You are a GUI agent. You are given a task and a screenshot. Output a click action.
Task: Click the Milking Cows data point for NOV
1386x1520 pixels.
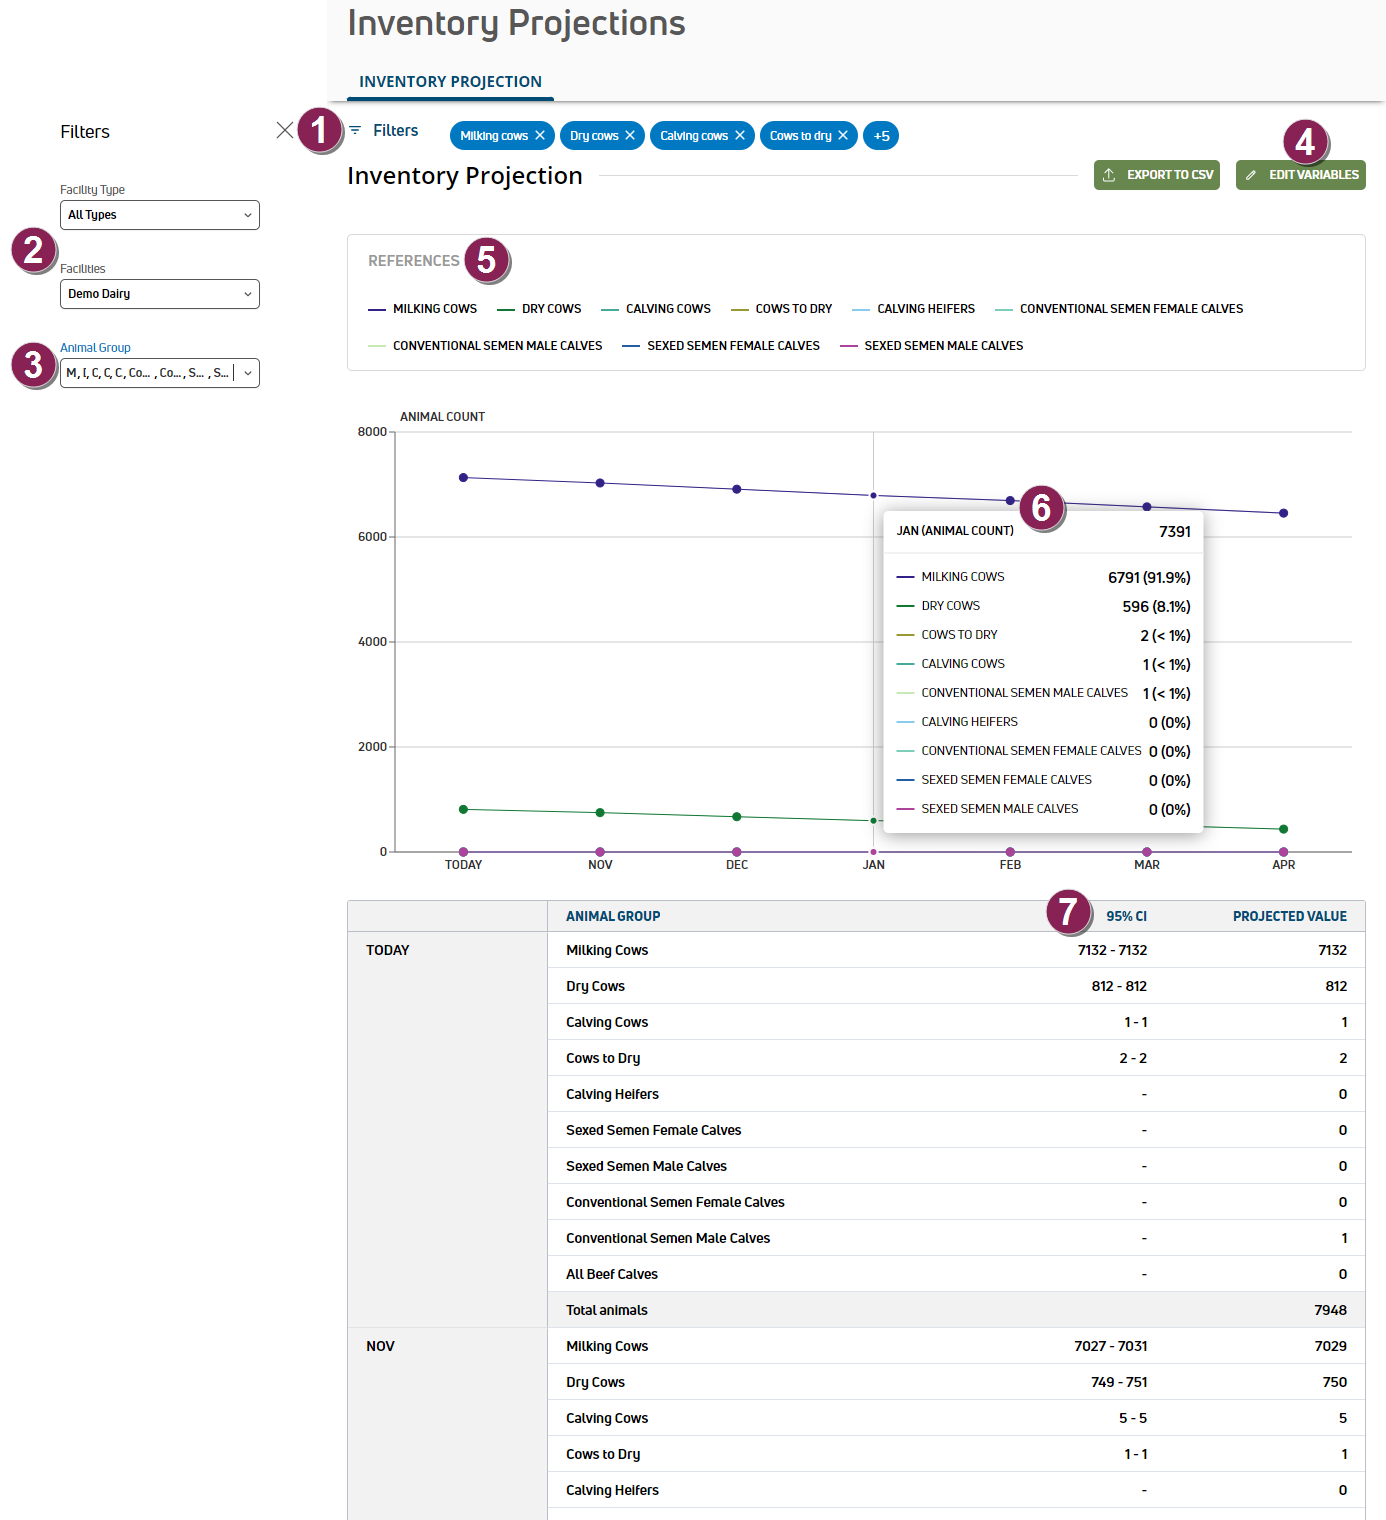pos(600,483)
